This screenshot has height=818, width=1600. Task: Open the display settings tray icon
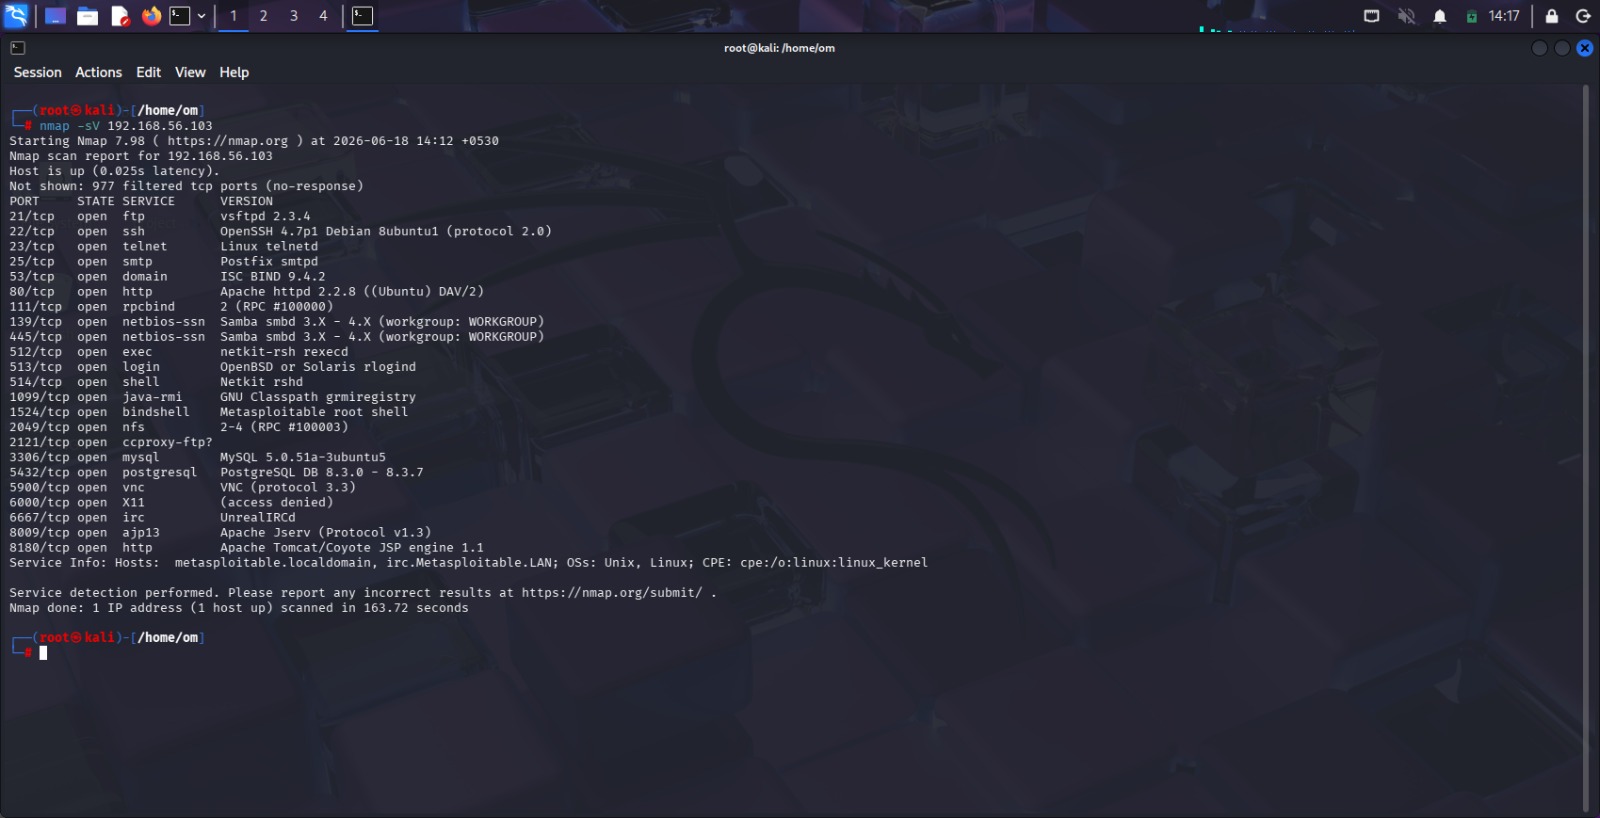[x=1372, y=16]
